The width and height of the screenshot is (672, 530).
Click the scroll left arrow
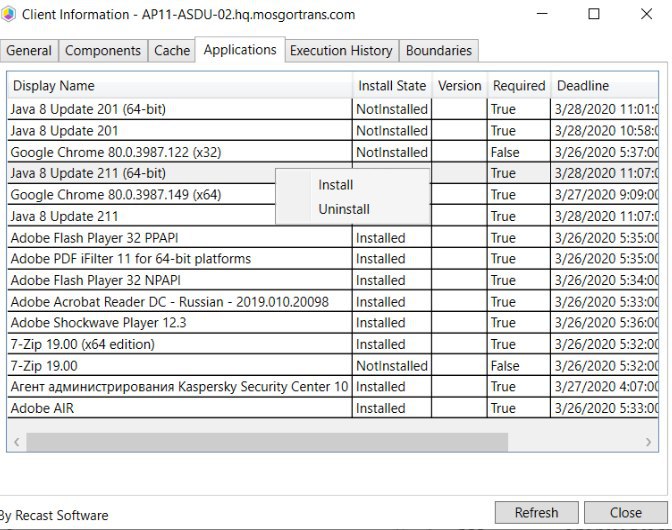(x=17, y=442)
